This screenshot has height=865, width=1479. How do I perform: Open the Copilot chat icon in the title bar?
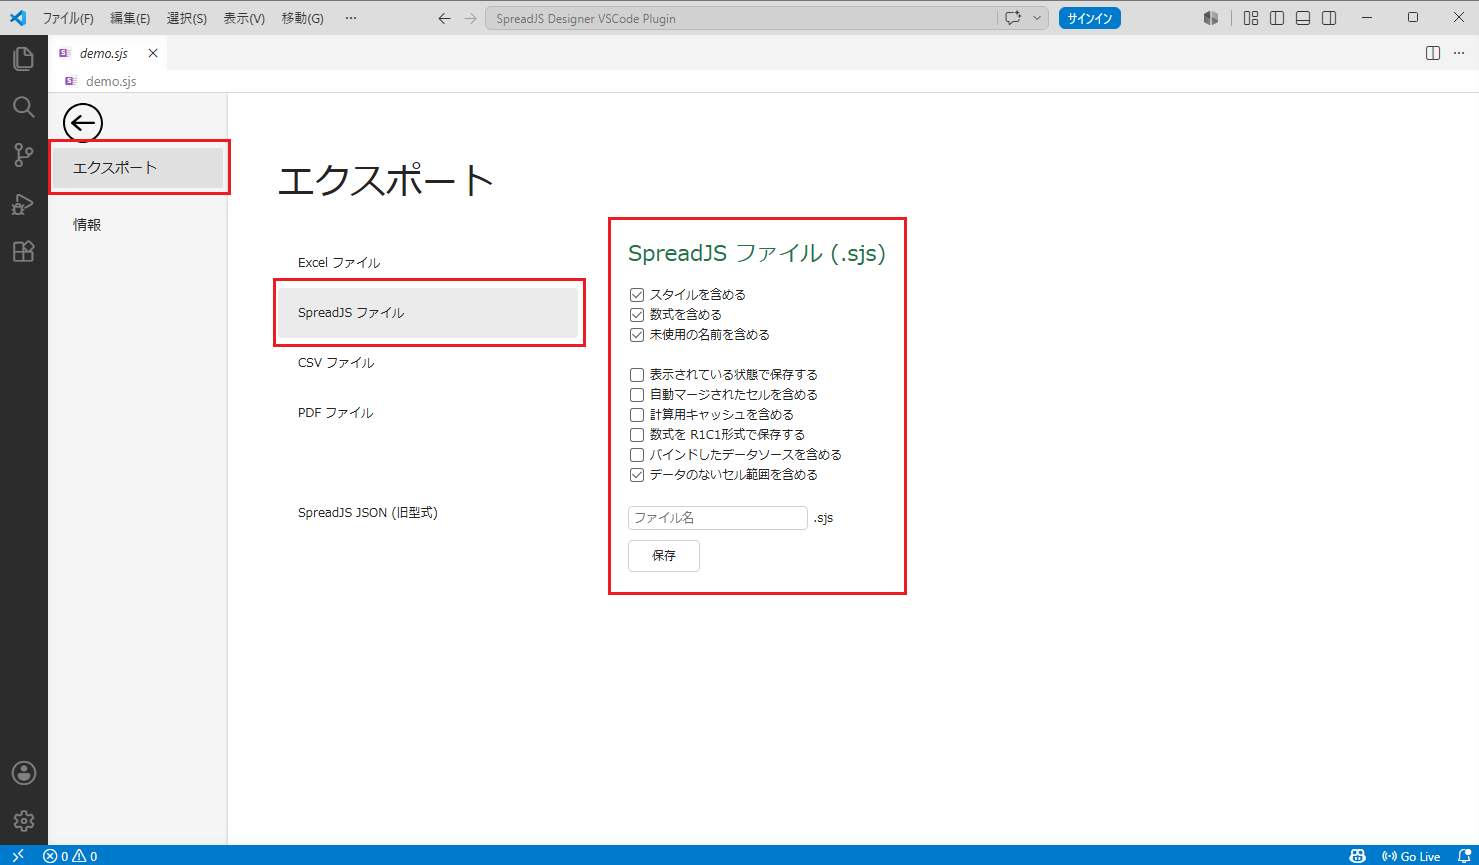point(1013,18)
